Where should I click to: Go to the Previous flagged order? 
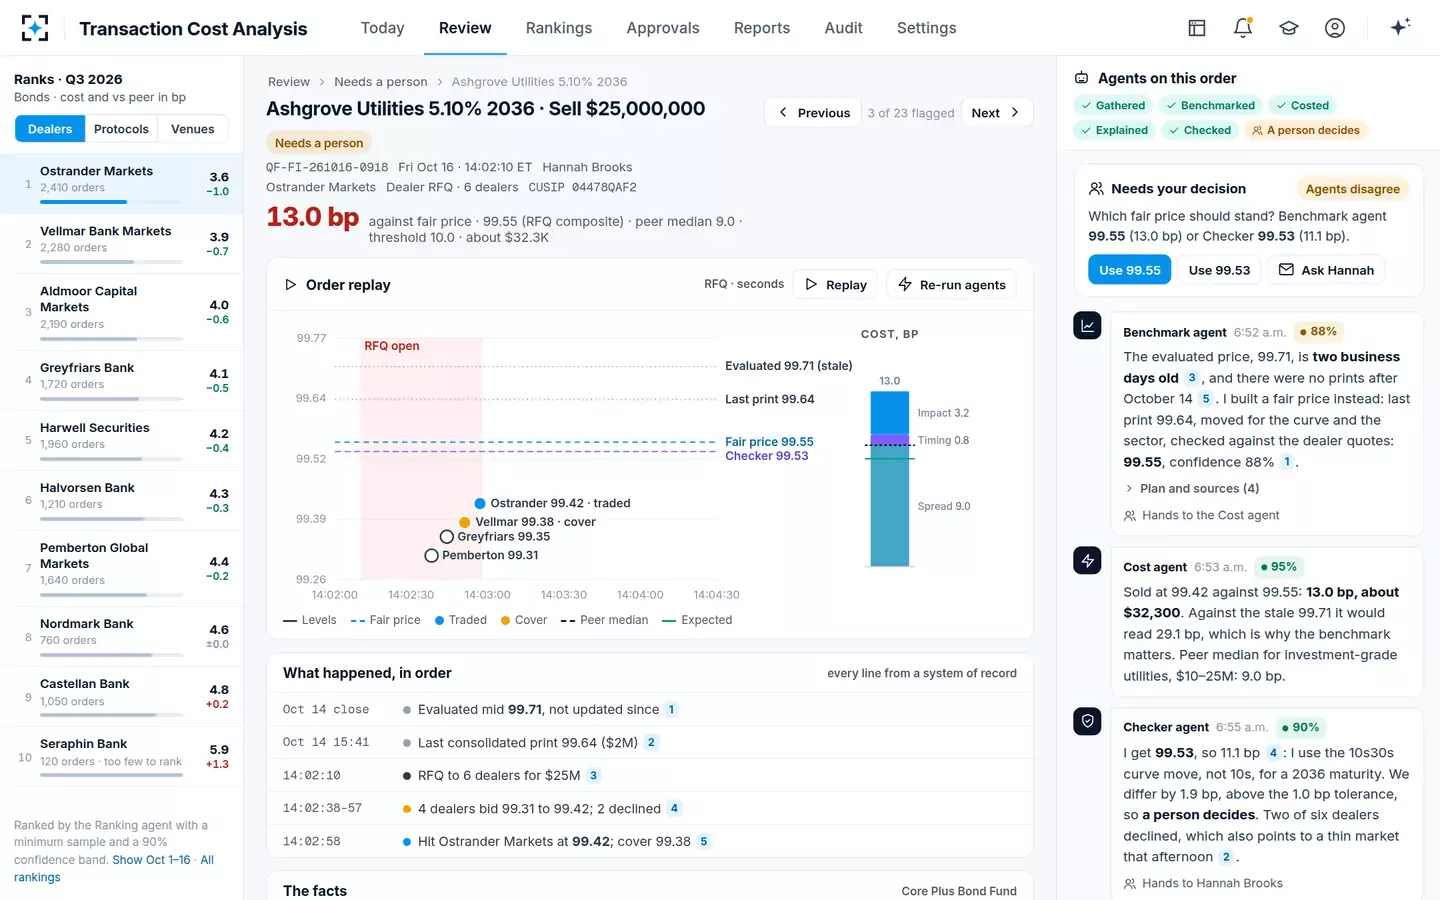coord(814,113)
